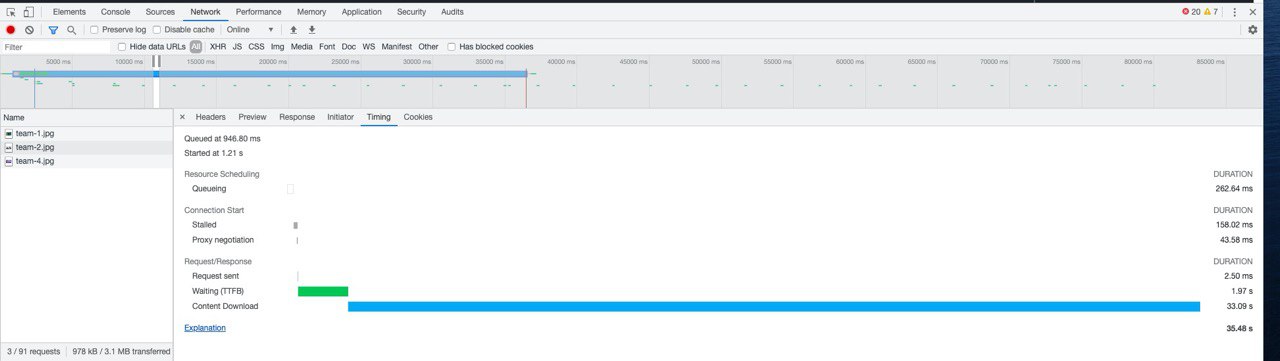This screenshot has width=1280, height=361.
Task: Filter requests by XHR
Action: [218, 47]
